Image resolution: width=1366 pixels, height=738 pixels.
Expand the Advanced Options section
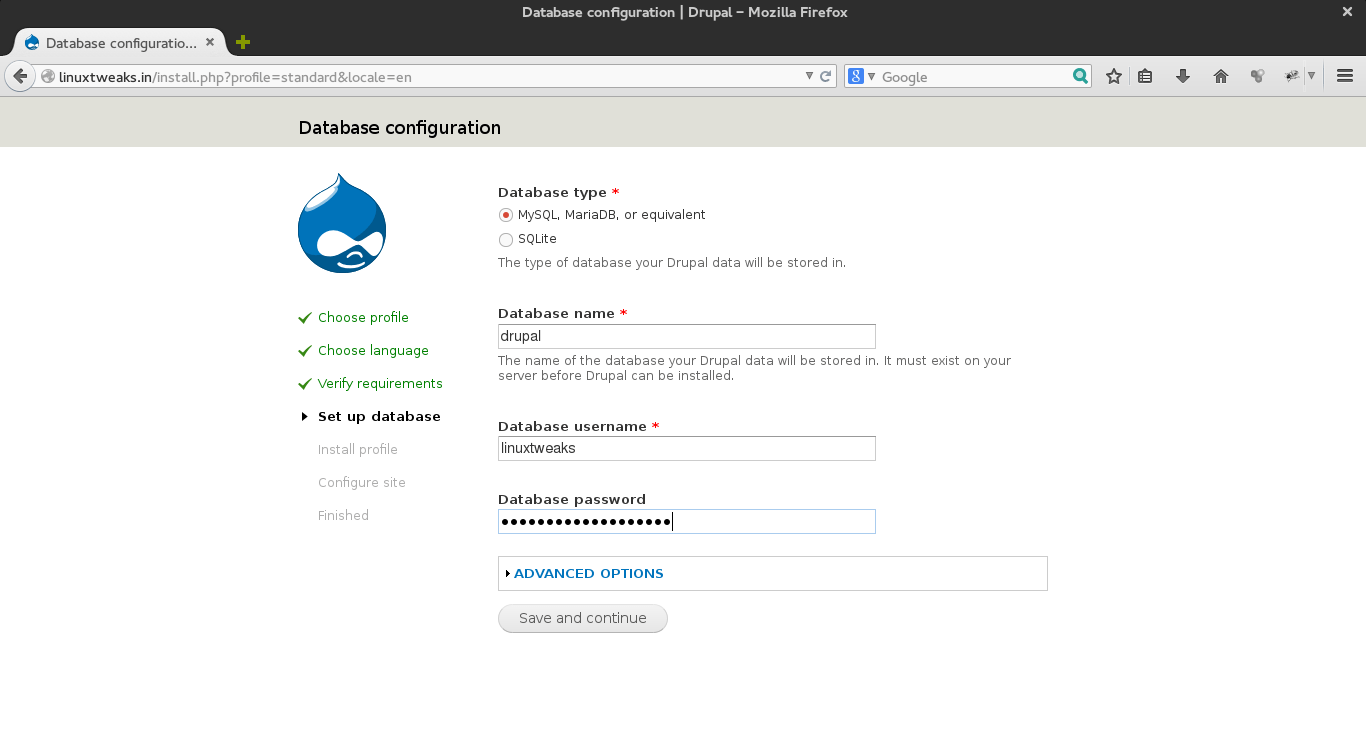[588, 573]
